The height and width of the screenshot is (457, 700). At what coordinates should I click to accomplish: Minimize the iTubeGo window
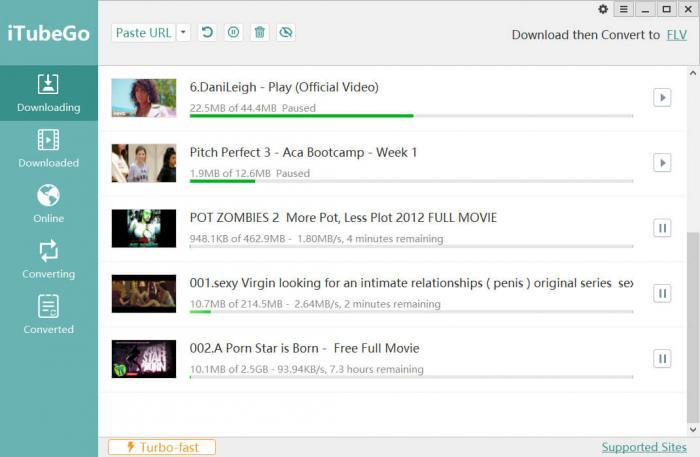645,9
